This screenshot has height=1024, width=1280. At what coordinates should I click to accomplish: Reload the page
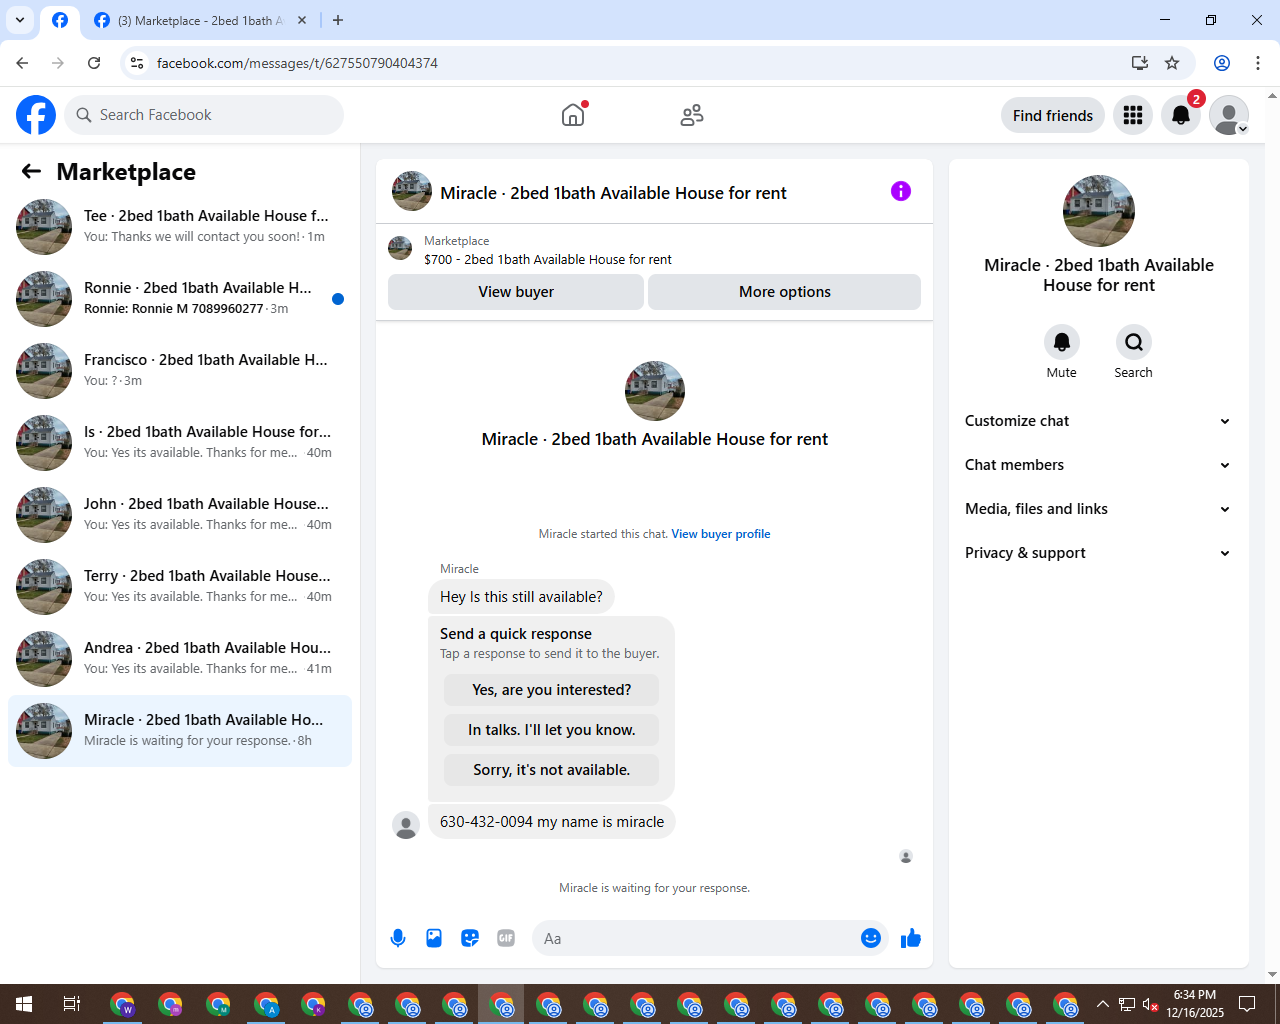click(94, 63)
